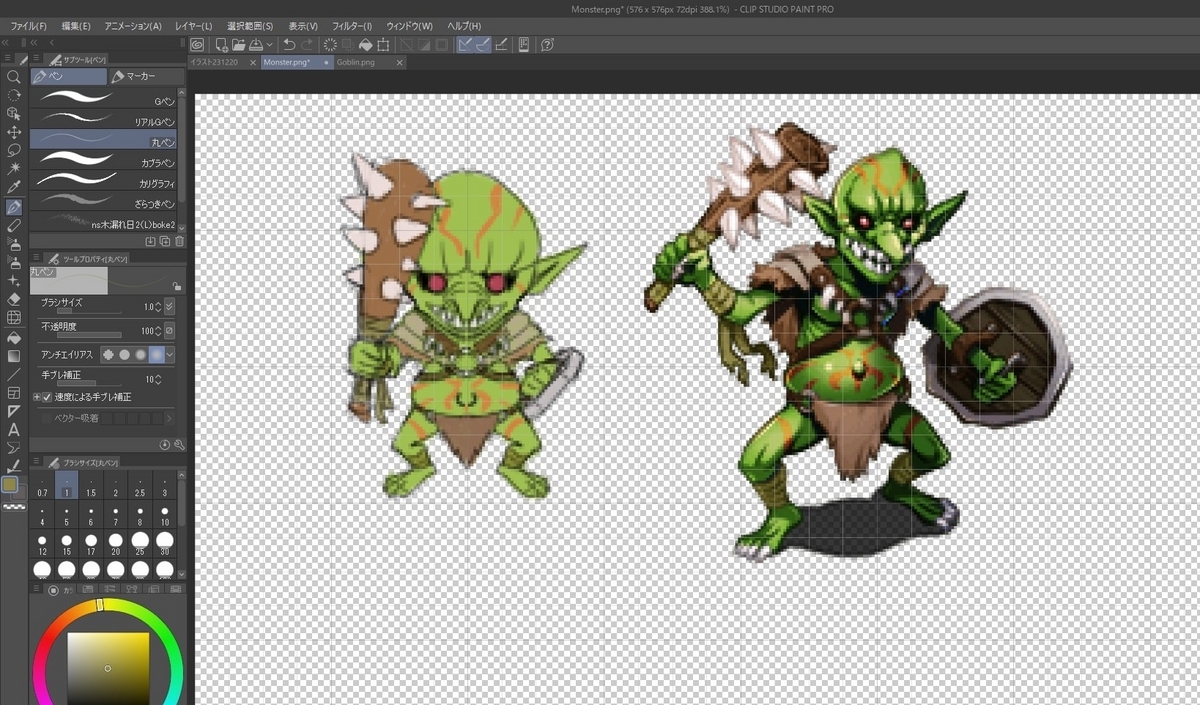Switch to the イラスト231220 canvas tab
The width and height of the screenshot is (1200, 705).
214,62
